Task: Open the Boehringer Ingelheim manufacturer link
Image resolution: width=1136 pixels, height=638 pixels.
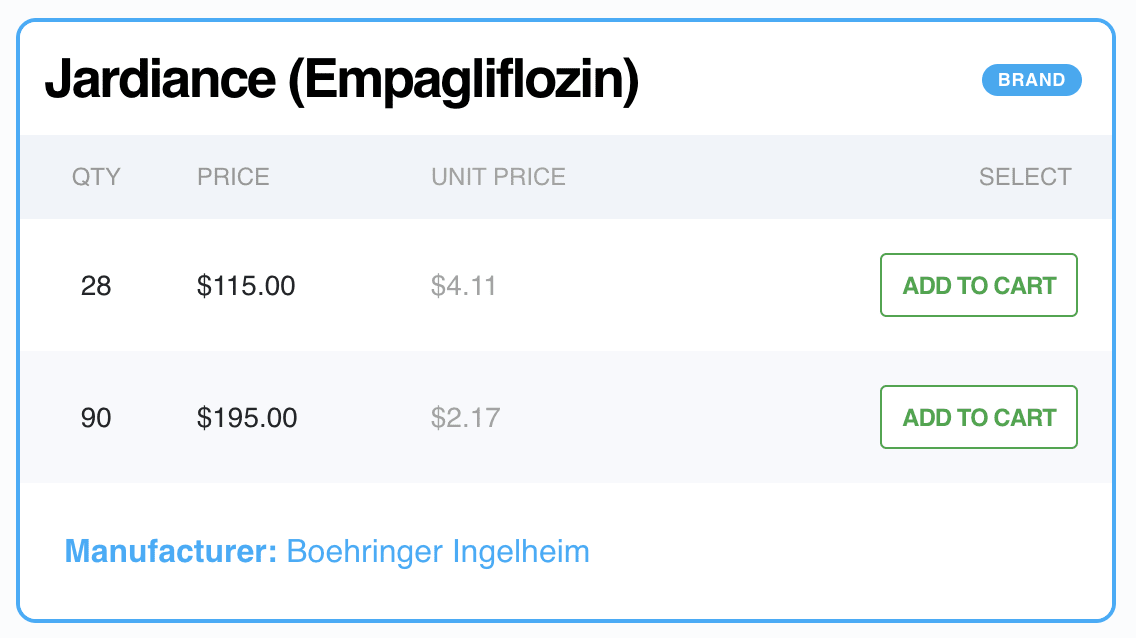Action: click(x=438, y=551)
